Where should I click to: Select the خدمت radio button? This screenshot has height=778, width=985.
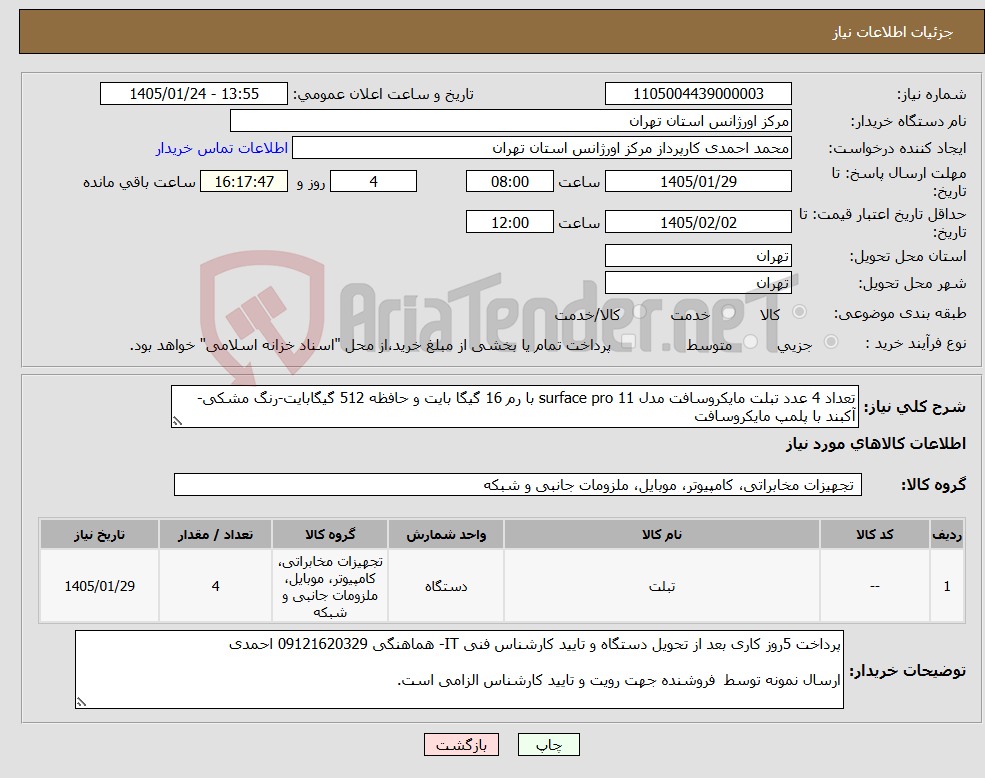coord(728,312)
